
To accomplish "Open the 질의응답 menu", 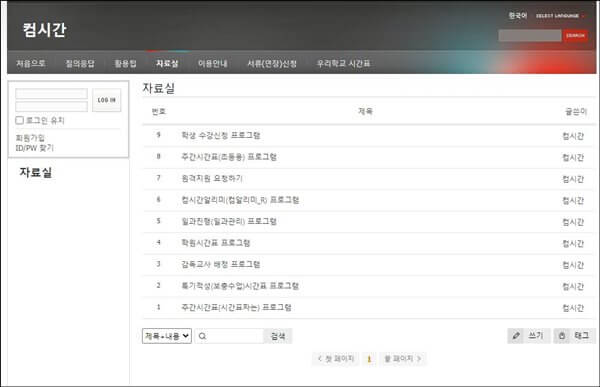I will point(80,63).
